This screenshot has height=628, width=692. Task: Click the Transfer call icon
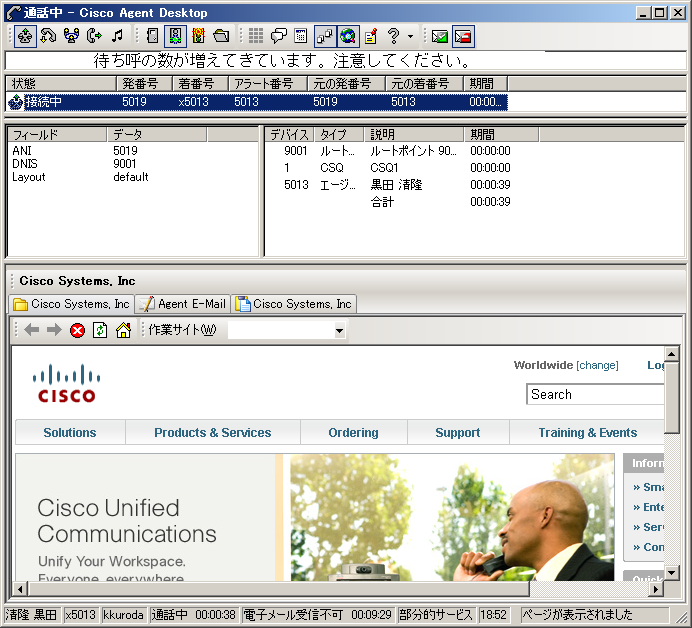click(94, 36)
